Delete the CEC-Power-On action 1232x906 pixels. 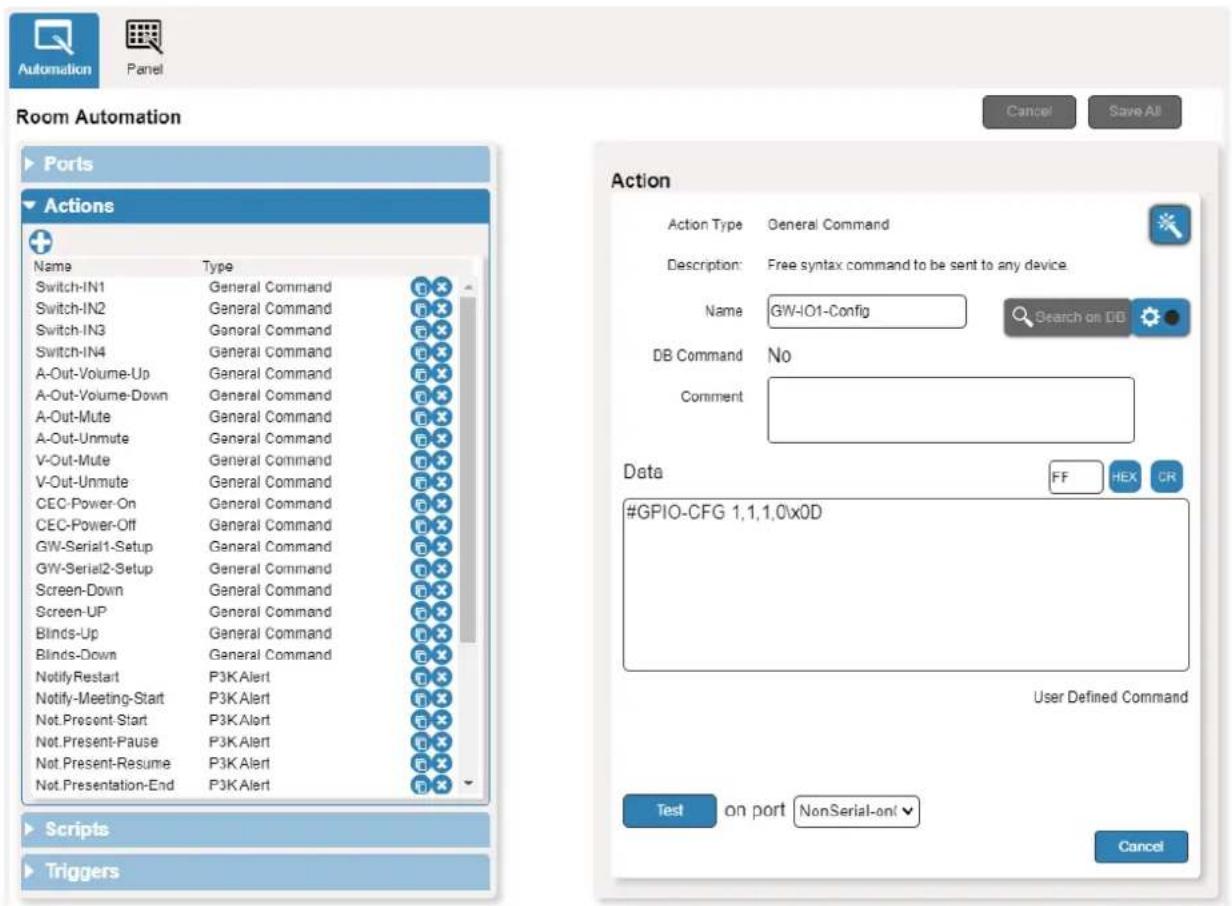(x=442, y=504)
